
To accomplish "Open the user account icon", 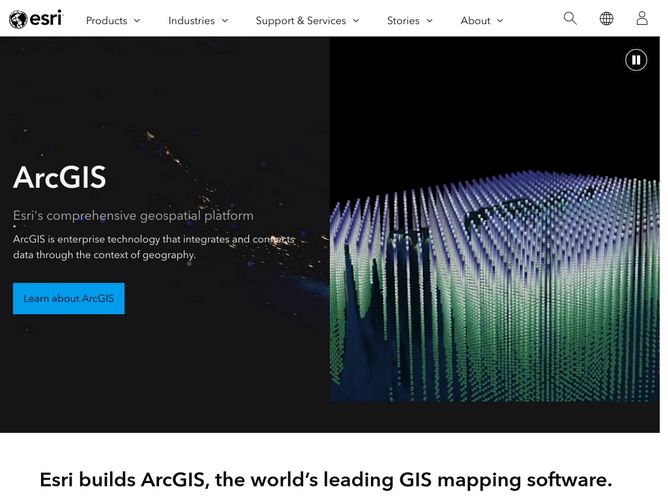I will coord(642,19).
